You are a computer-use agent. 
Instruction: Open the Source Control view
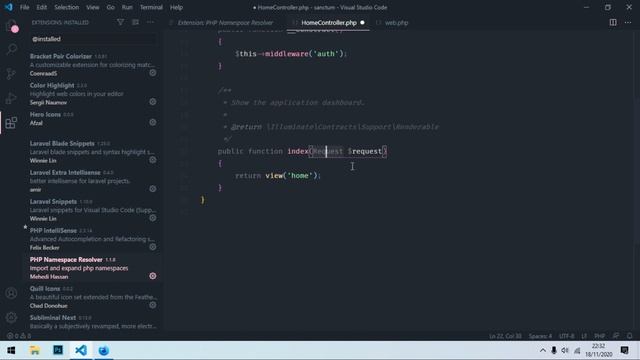(11, 74)
